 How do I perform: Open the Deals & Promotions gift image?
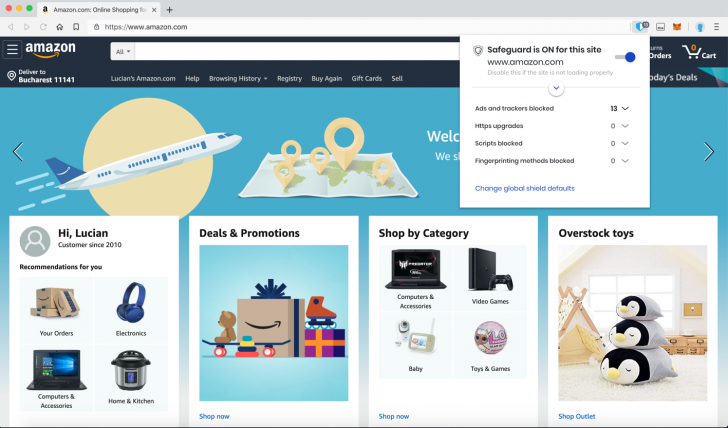(273, 323)
